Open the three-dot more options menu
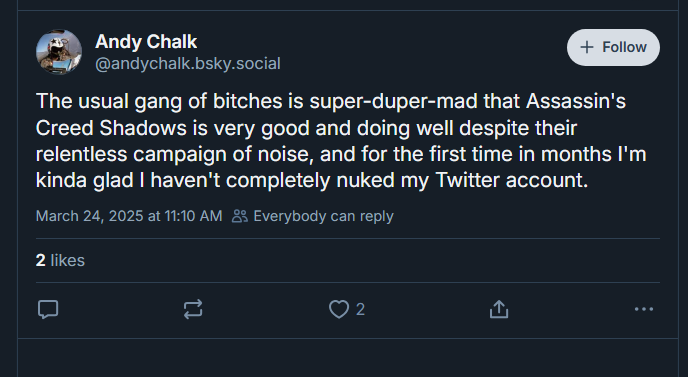The height and width of the screenshot is (377, 688). (644, 309)
